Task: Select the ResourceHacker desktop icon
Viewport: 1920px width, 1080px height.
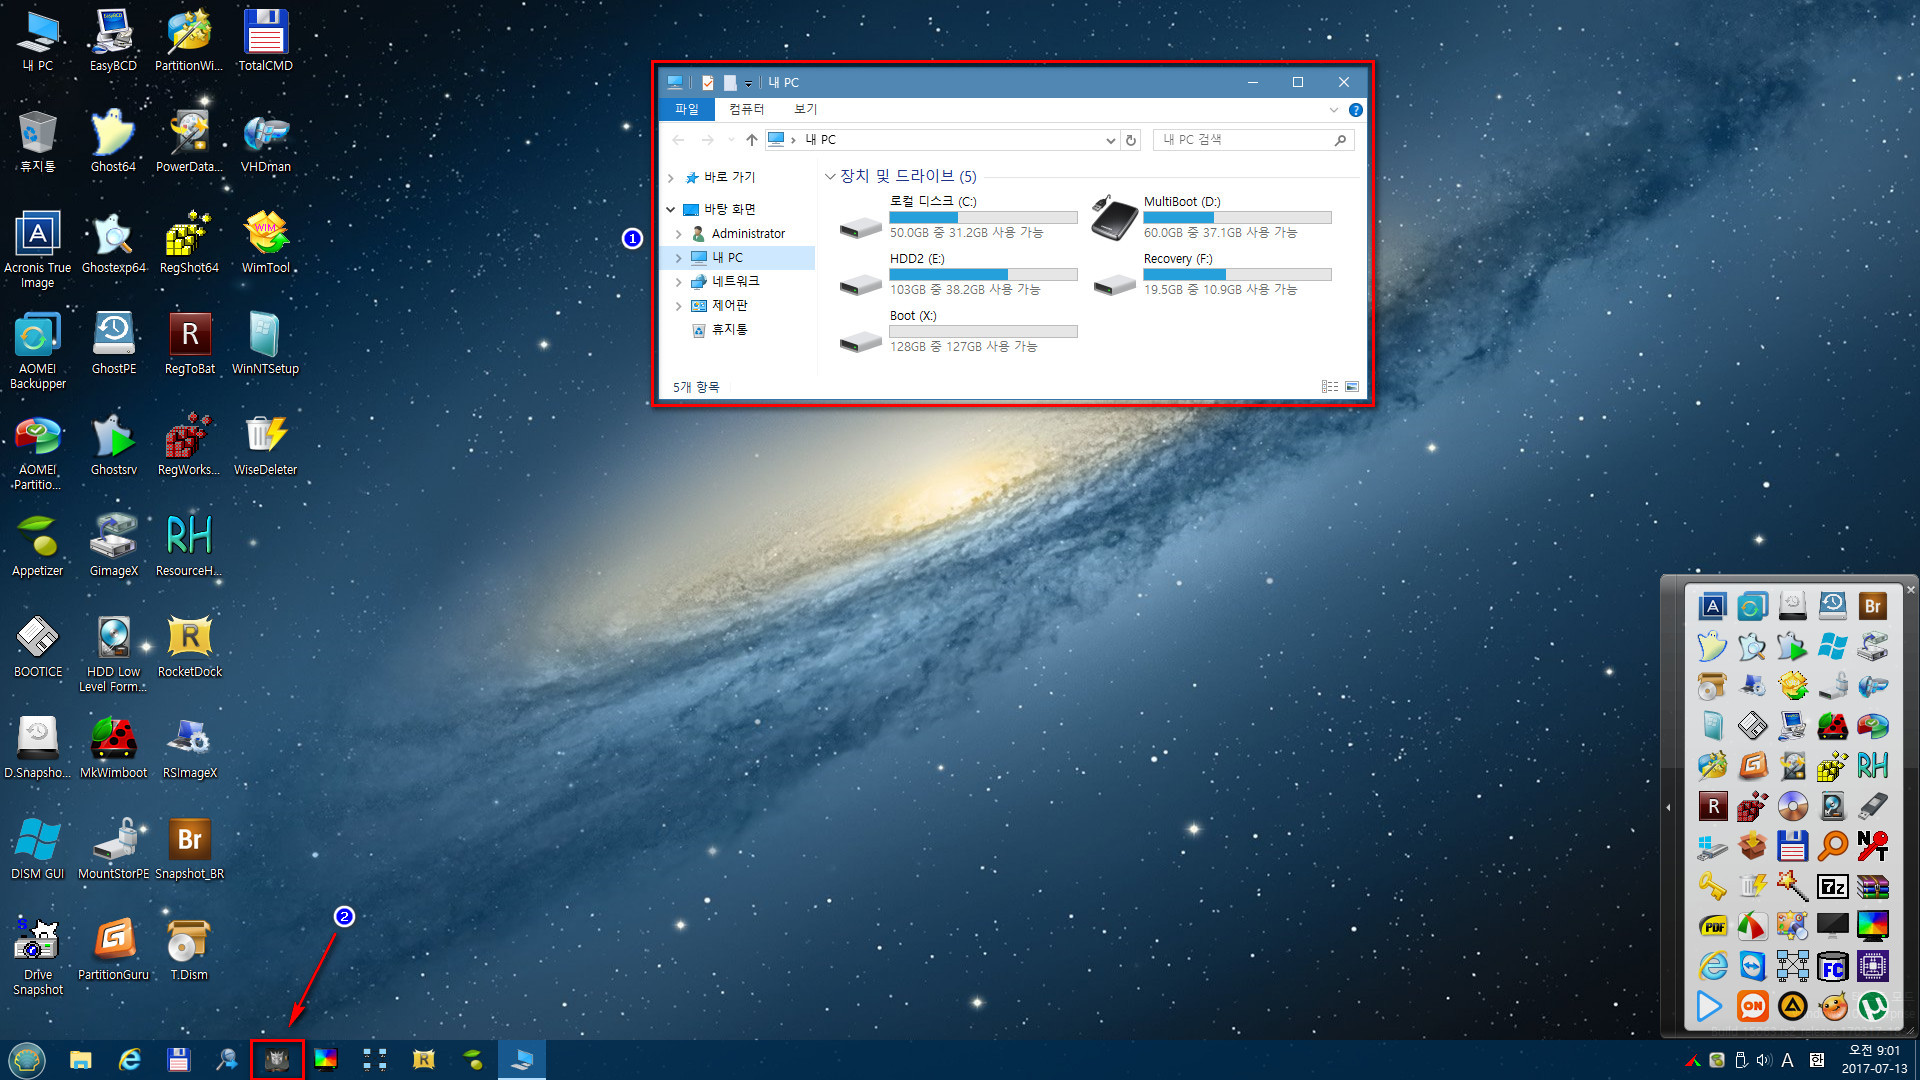Action: [189, 545]
